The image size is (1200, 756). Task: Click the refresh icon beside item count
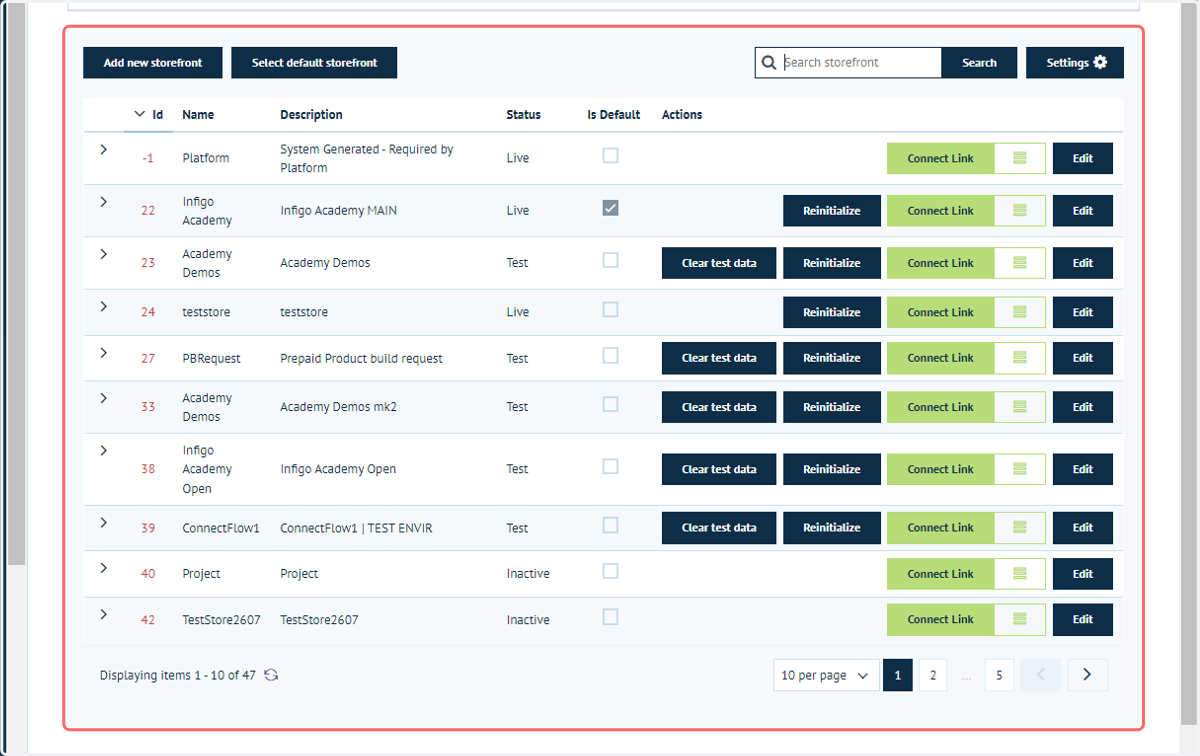pos(271,675)
